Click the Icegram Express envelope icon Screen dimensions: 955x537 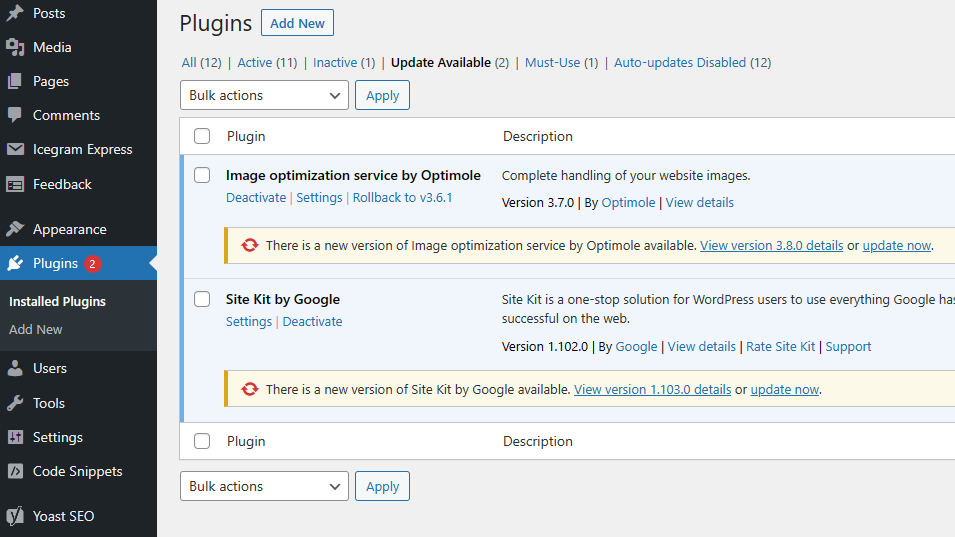coord(15,149)
